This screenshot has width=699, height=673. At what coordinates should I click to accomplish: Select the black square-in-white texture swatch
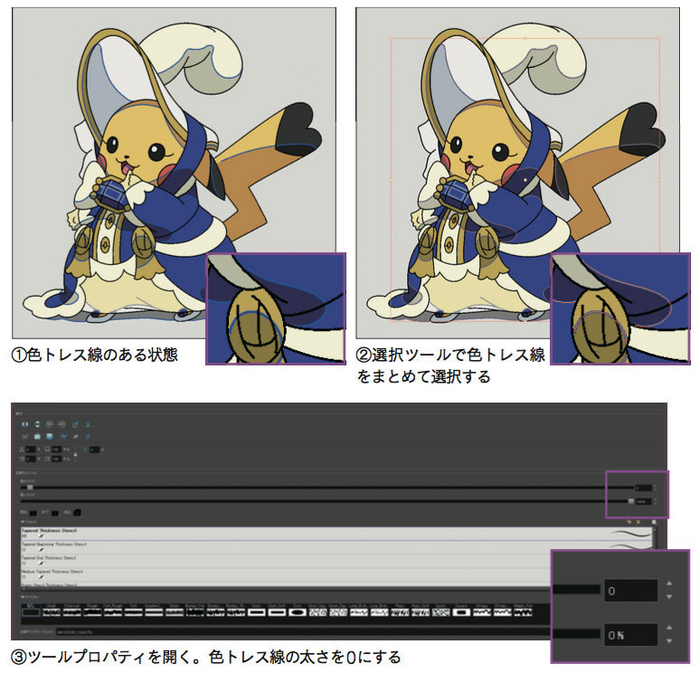point(461,612)
